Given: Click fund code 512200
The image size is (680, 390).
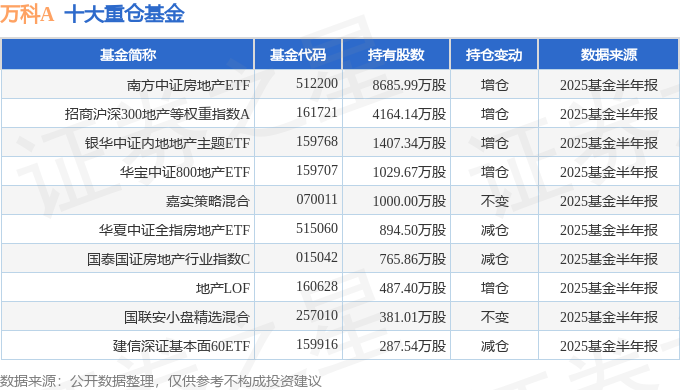Looking at the screenshot, I should coord(317,83).
